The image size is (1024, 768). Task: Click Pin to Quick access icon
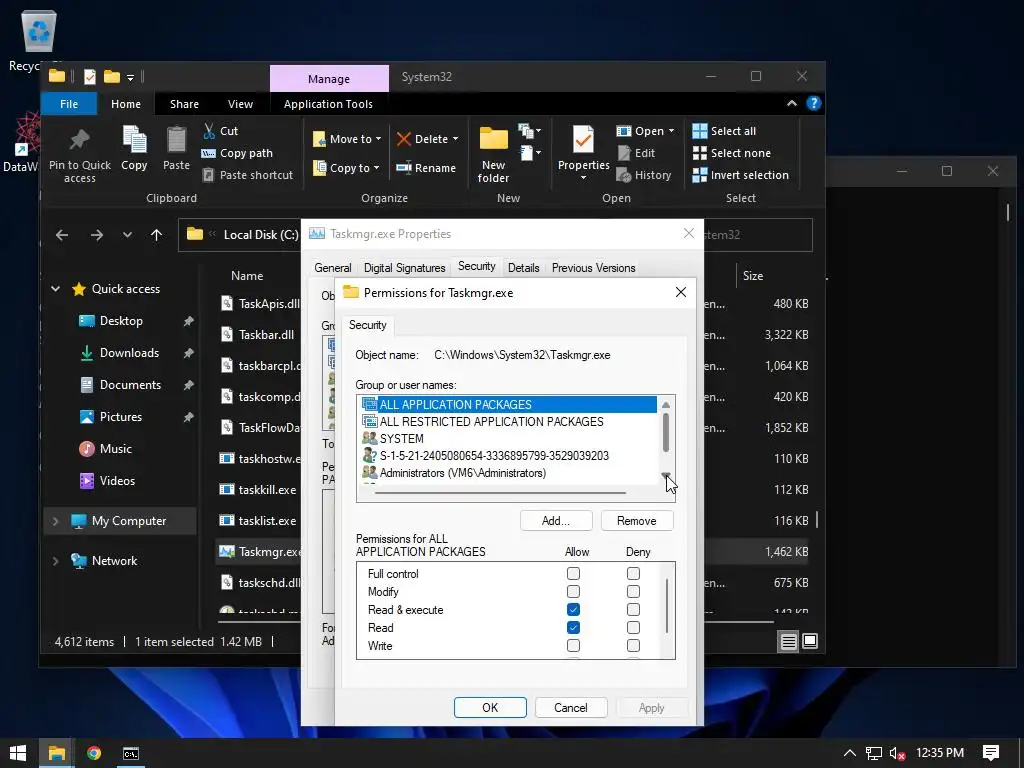(80, 140)
